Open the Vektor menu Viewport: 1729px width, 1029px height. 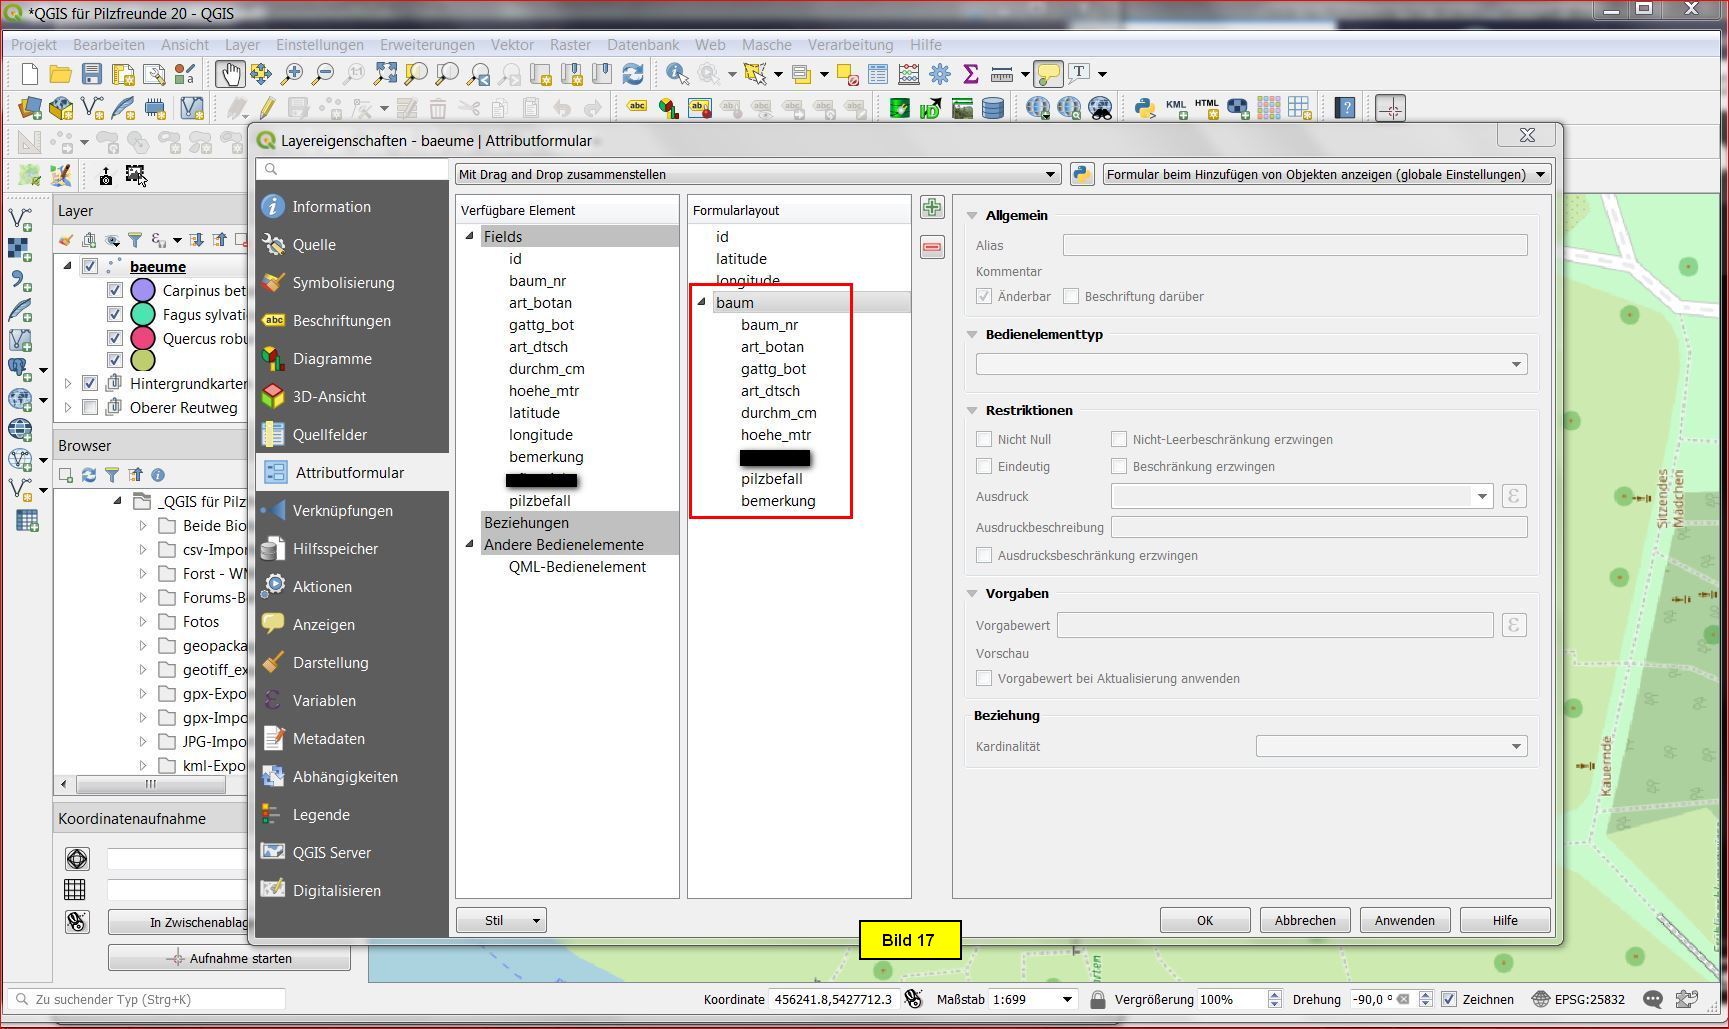click(x=511, y=45)
